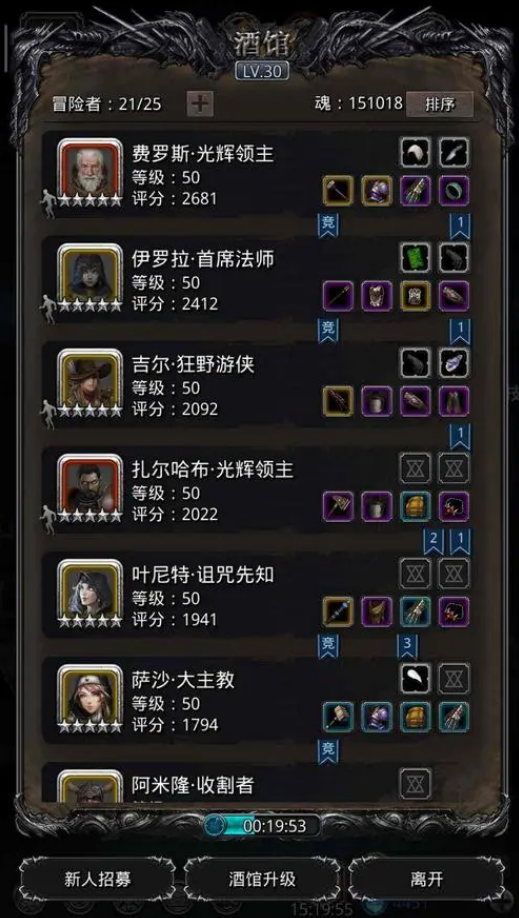
Task: Click the blue banner numbered 2
Action: coord(433,542)
